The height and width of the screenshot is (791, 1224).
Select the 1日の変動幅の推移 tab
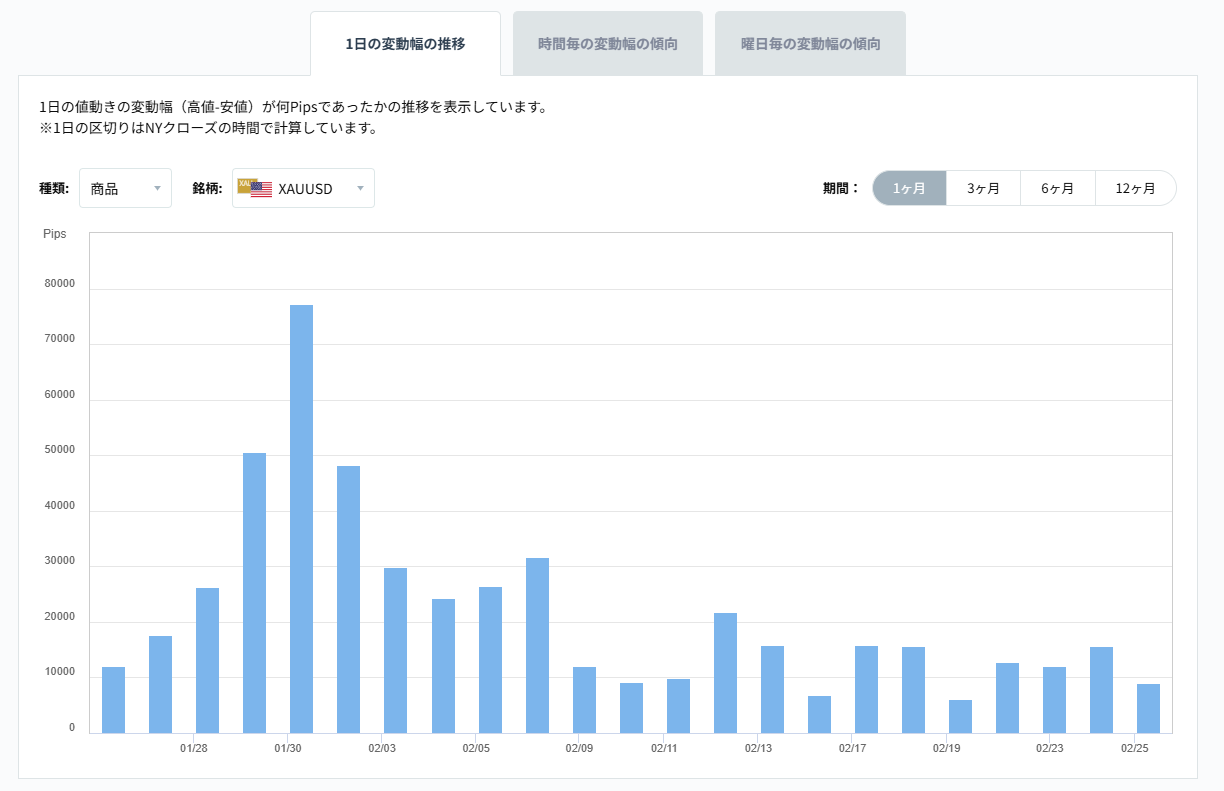click(x=405, y=42)
